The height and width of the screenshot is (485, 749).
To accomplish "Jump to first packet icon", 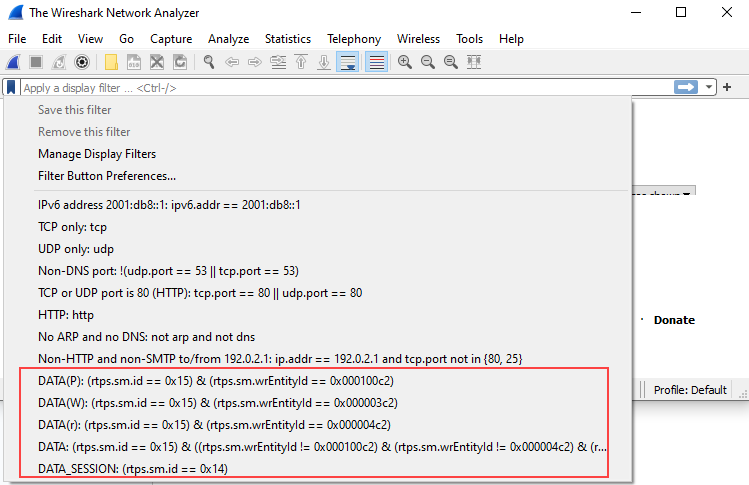I will (x=301, y=62).
